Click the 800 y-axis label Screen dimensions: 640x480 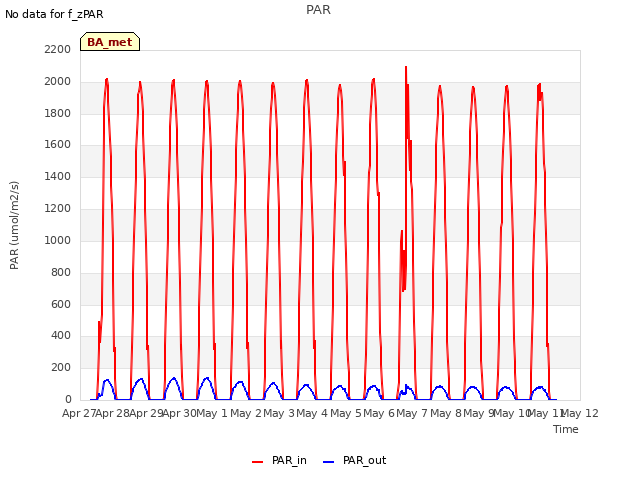point(61,272)
